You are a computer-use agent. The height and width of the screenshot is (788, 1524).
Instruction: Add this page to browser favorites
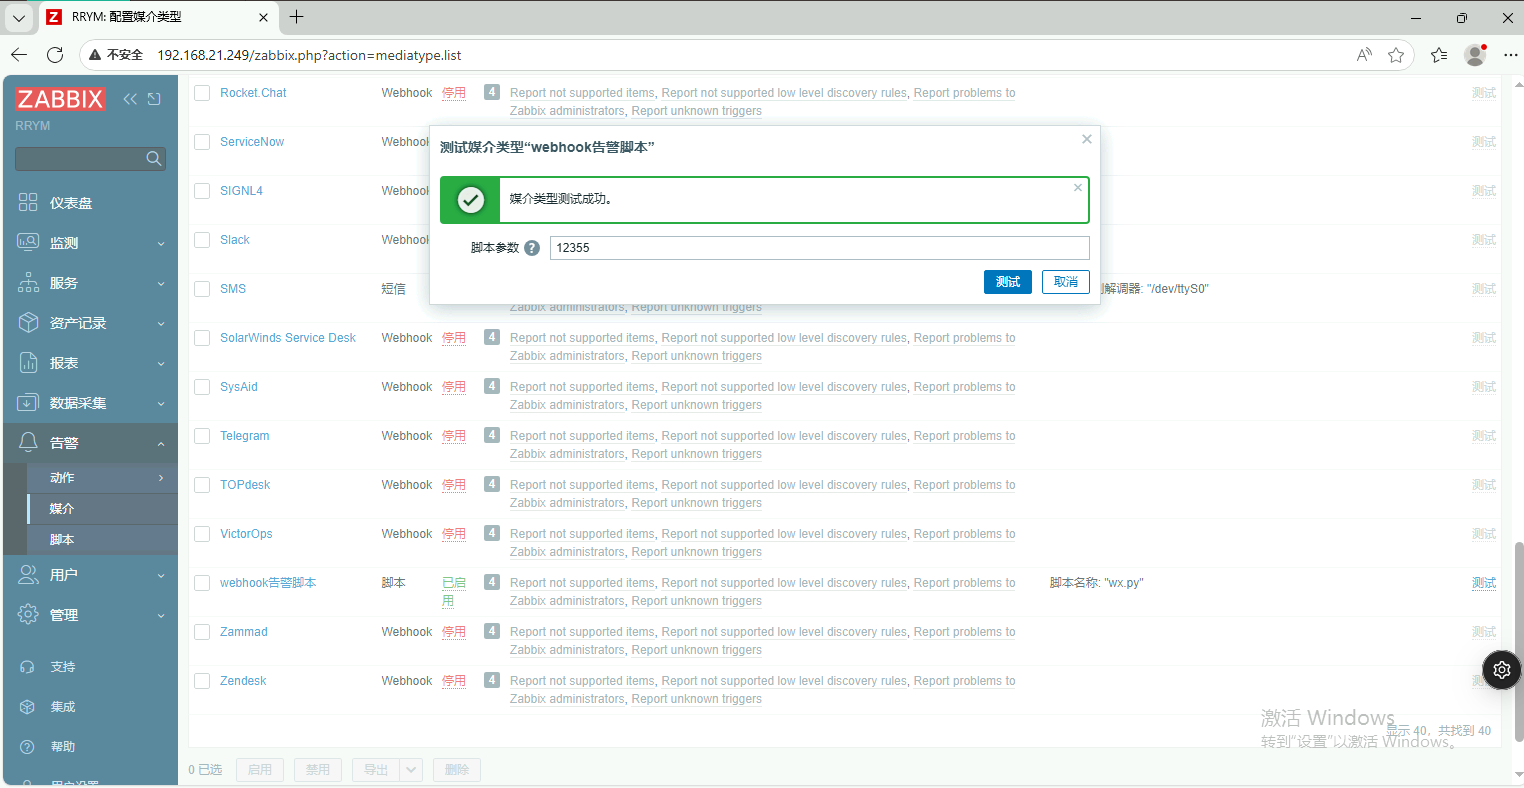(1396, 55)
